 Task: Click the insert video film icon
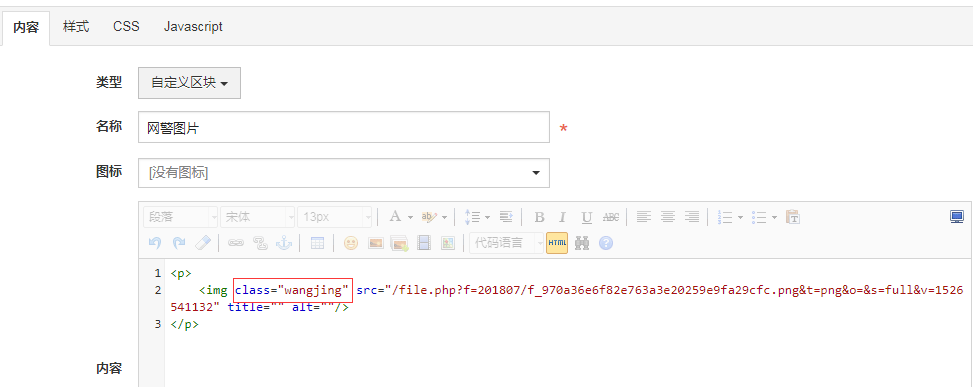[424, 243]
